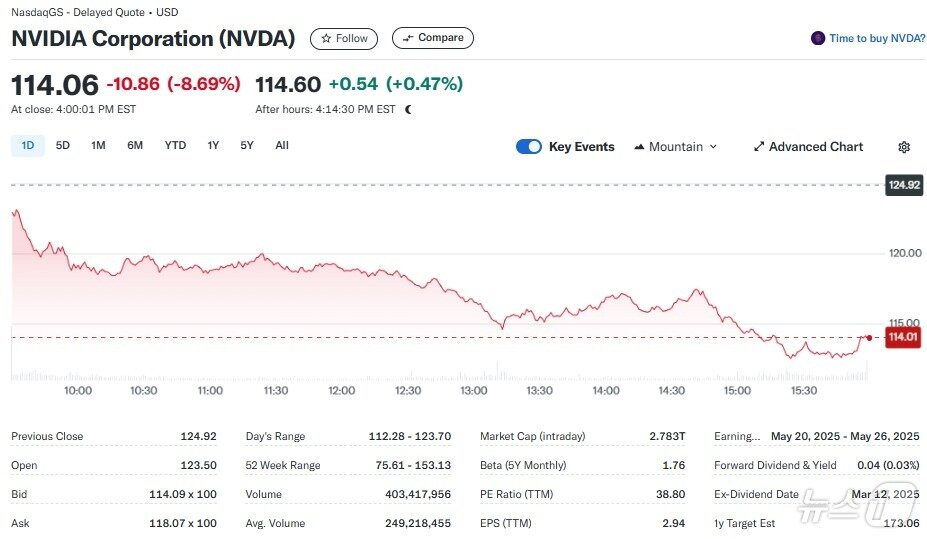Image resolution: width=927 pixels, height=539 pixels.
Task: Click the red 114.01 current price tag
Action: [x=902, y=338]
